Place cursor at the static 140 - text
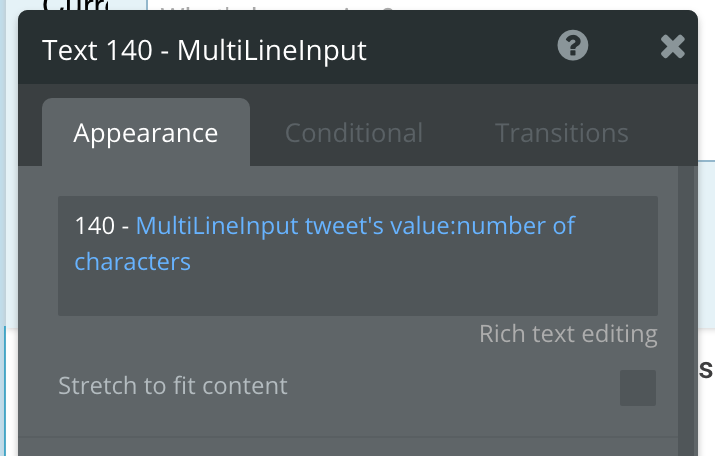 coord(102,226)
